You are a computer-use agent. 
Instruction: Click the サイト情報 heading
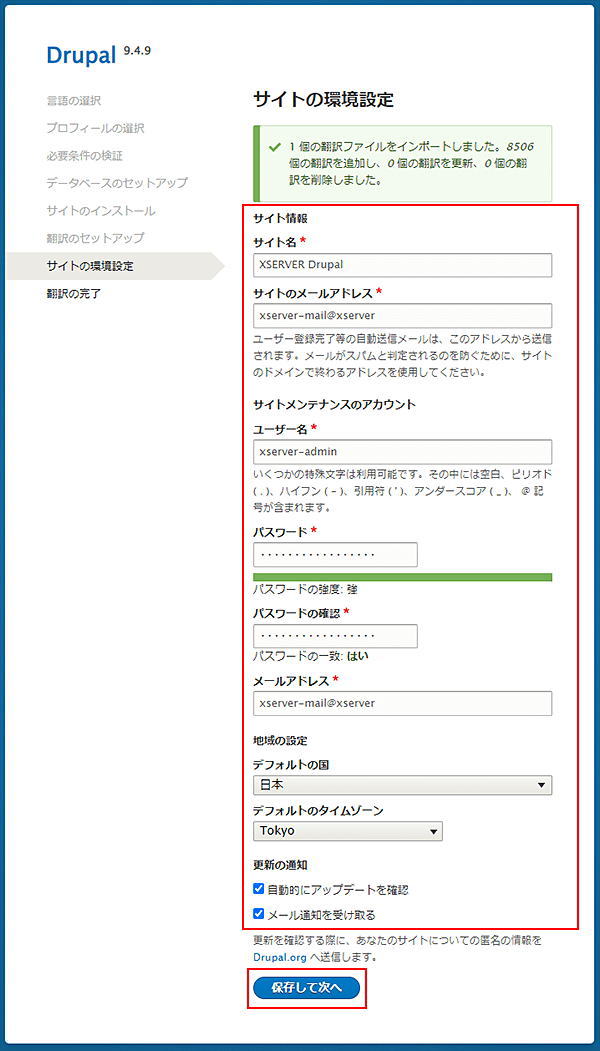pyautogui.click(x=280, y=218)
